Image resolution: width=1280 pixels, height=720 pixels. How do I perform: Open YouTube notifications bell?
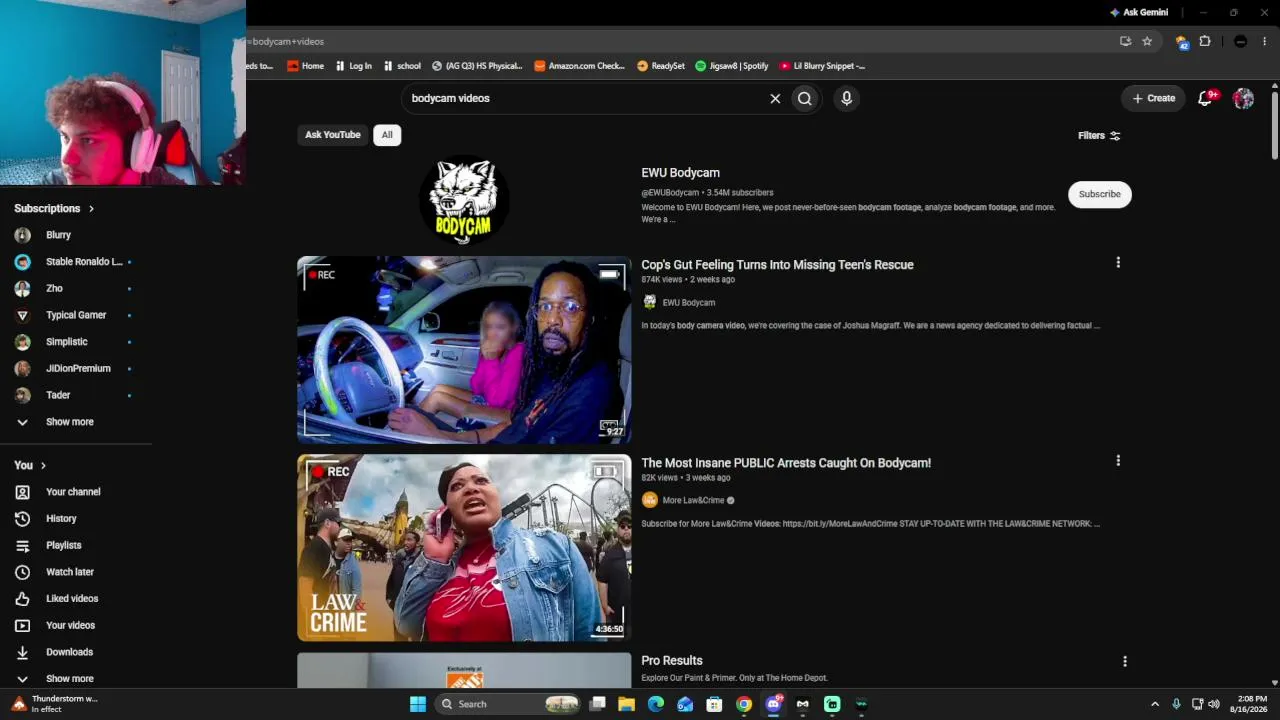click(x=1206, y=98)
